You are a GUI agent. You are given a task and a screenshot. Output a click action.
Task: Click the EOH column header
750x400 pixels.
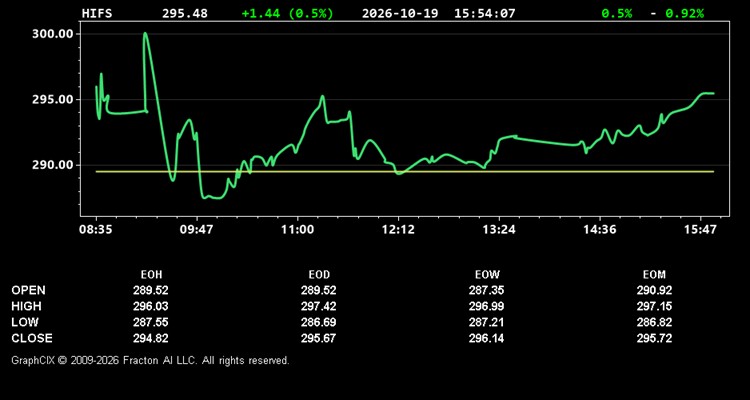coord(151,275)
